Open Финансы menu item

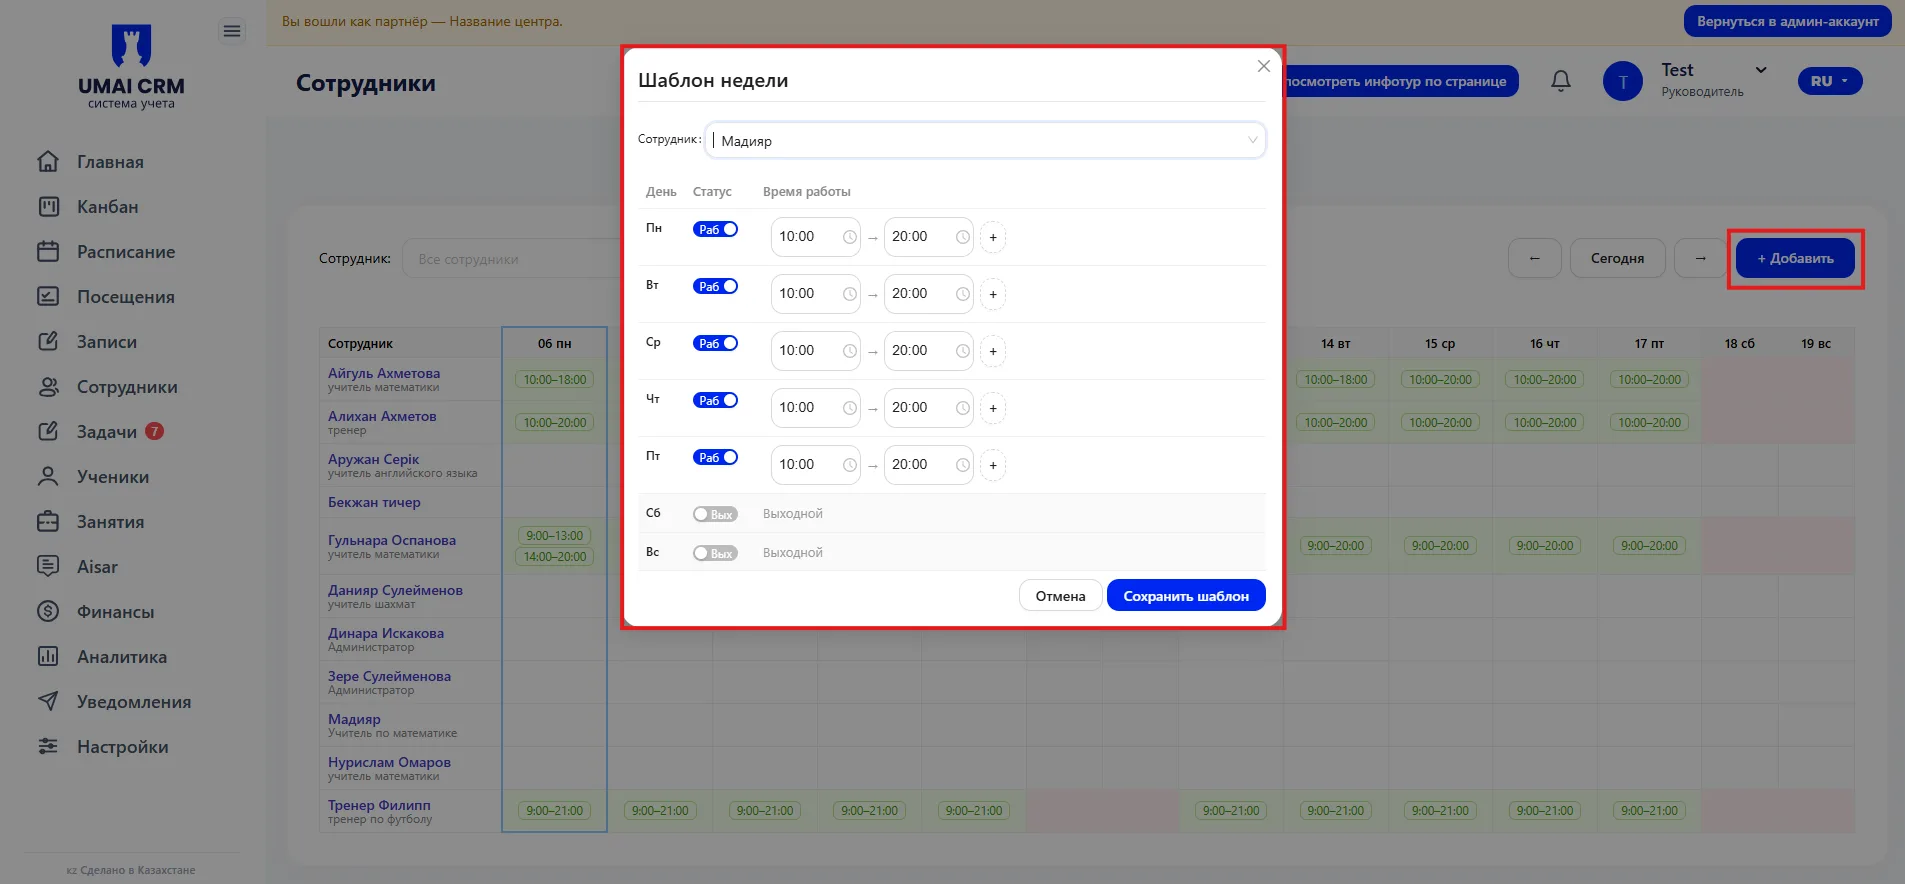pyautogui.click(x=116, y=612)
